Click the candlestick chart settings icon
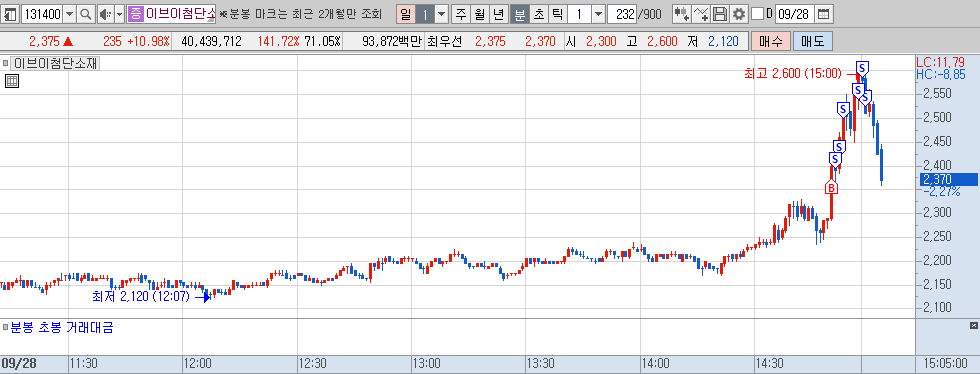 (682, 14)
